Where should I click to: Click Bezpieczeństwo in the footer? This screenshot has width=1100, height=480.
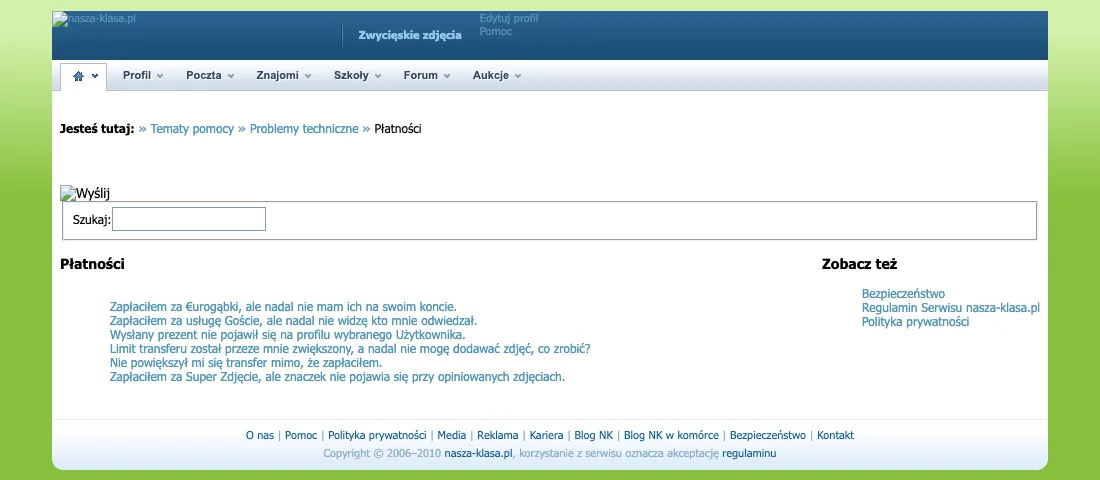768,435
